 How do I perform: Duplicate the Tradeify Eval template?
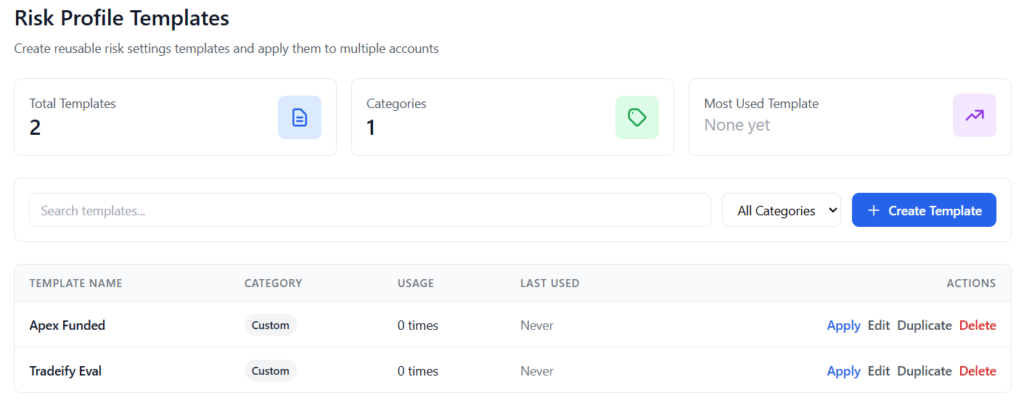(924, 371)
